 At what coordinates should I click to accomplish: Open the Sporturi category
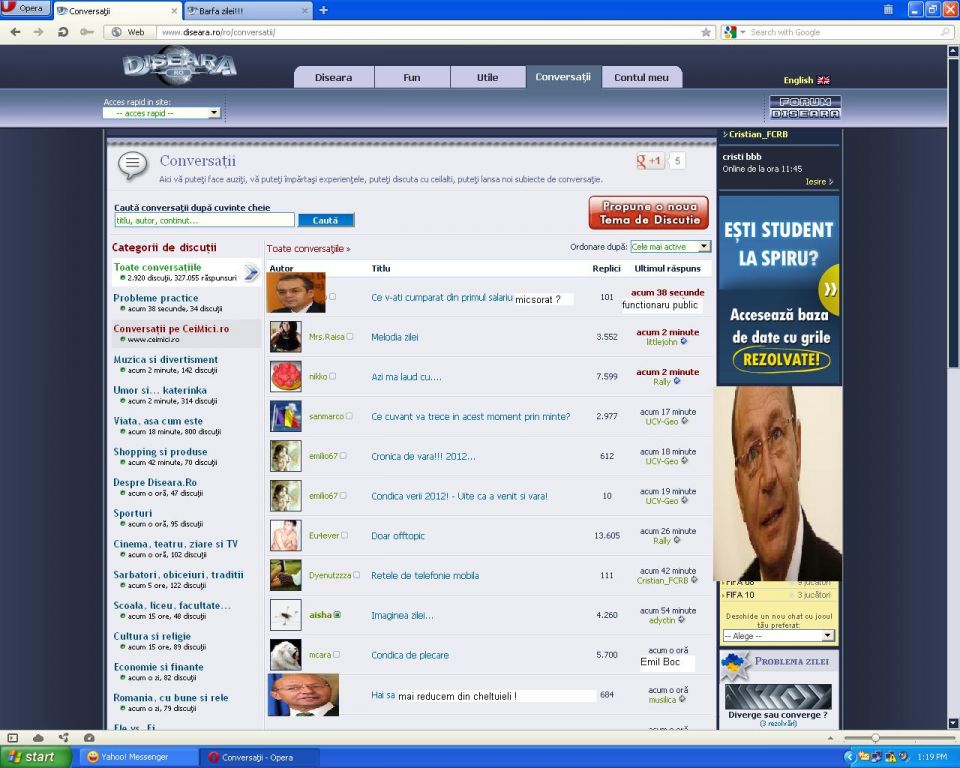(x=133, y=513)
